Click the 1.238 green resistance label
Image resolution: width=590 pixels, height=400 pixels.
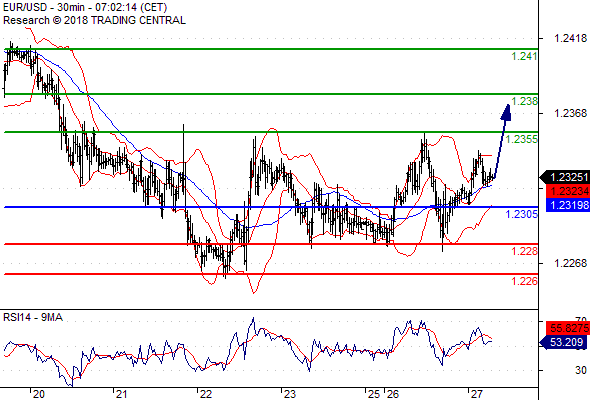coord(524,101)
